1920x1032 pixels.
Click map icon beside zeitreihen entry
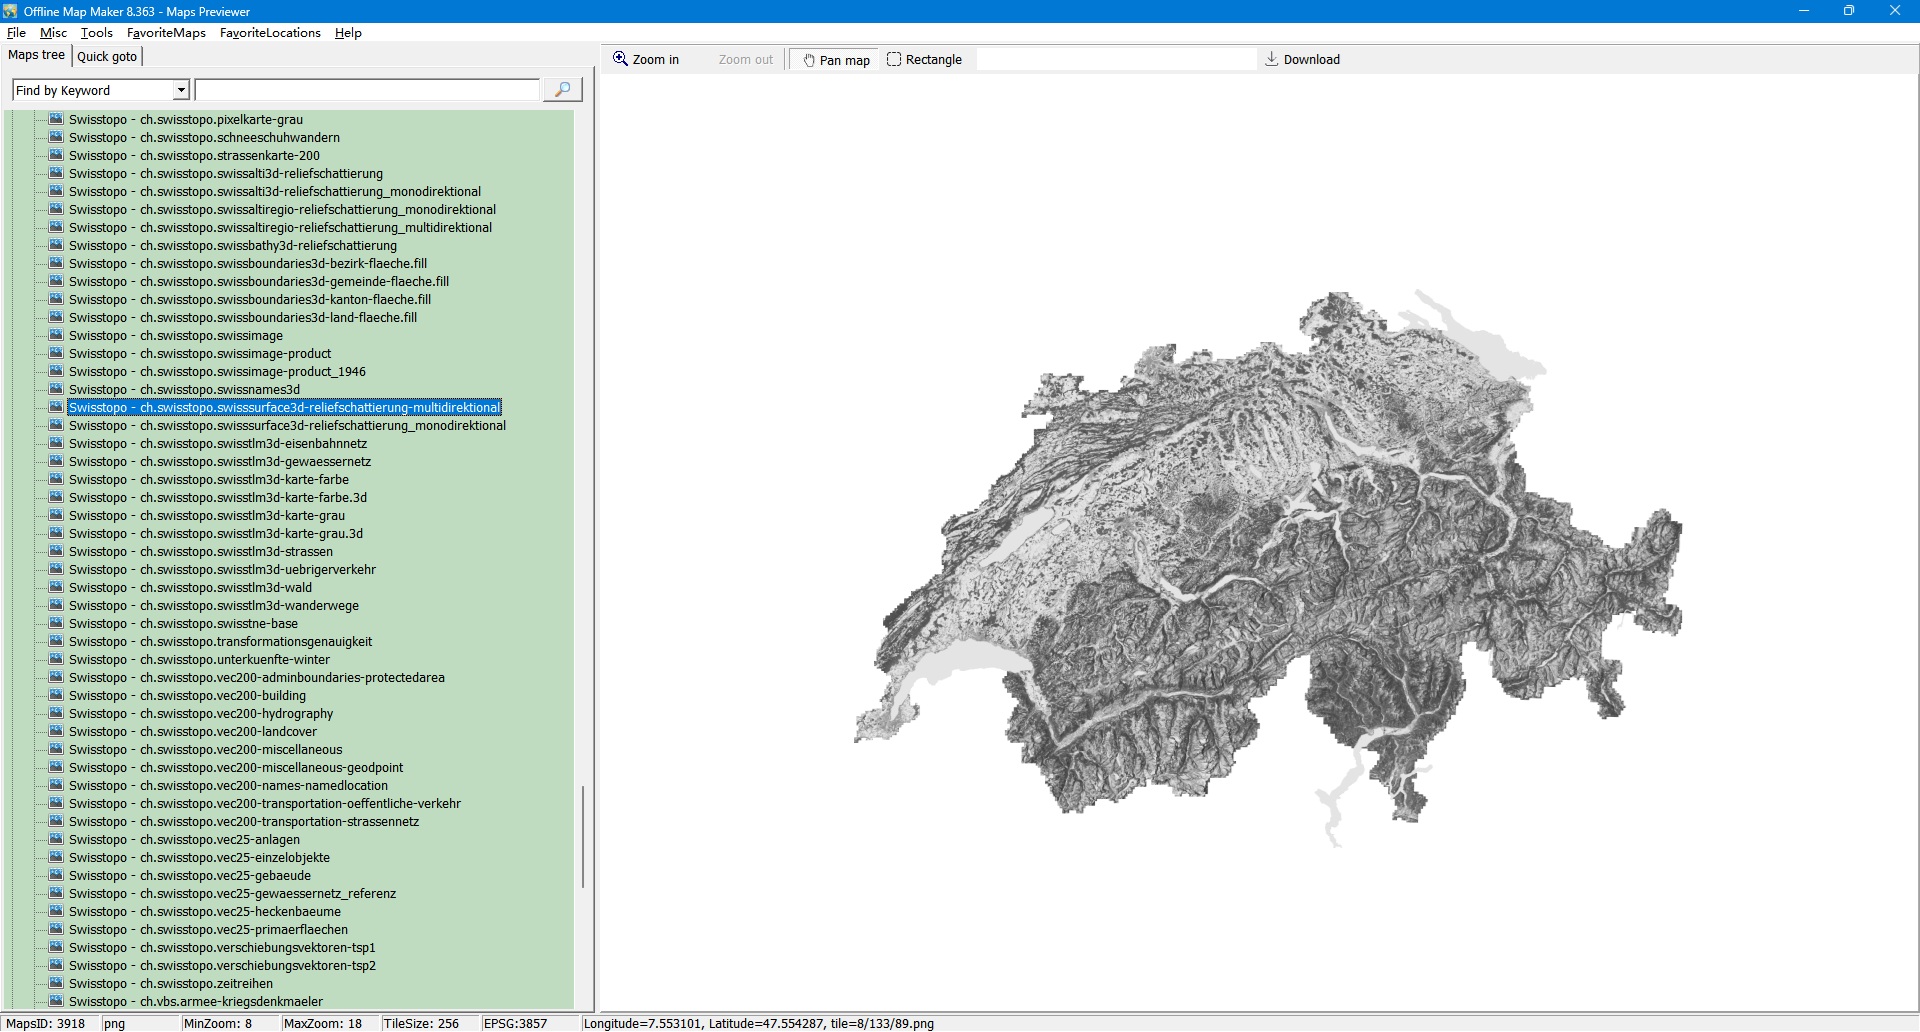(56, 983)
